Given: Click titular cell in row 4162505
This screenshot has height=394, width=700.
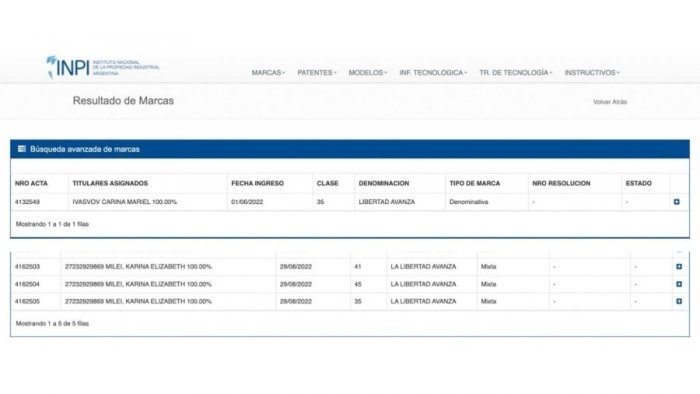Looking at the screenshot, I should click(x=138, y=301).
